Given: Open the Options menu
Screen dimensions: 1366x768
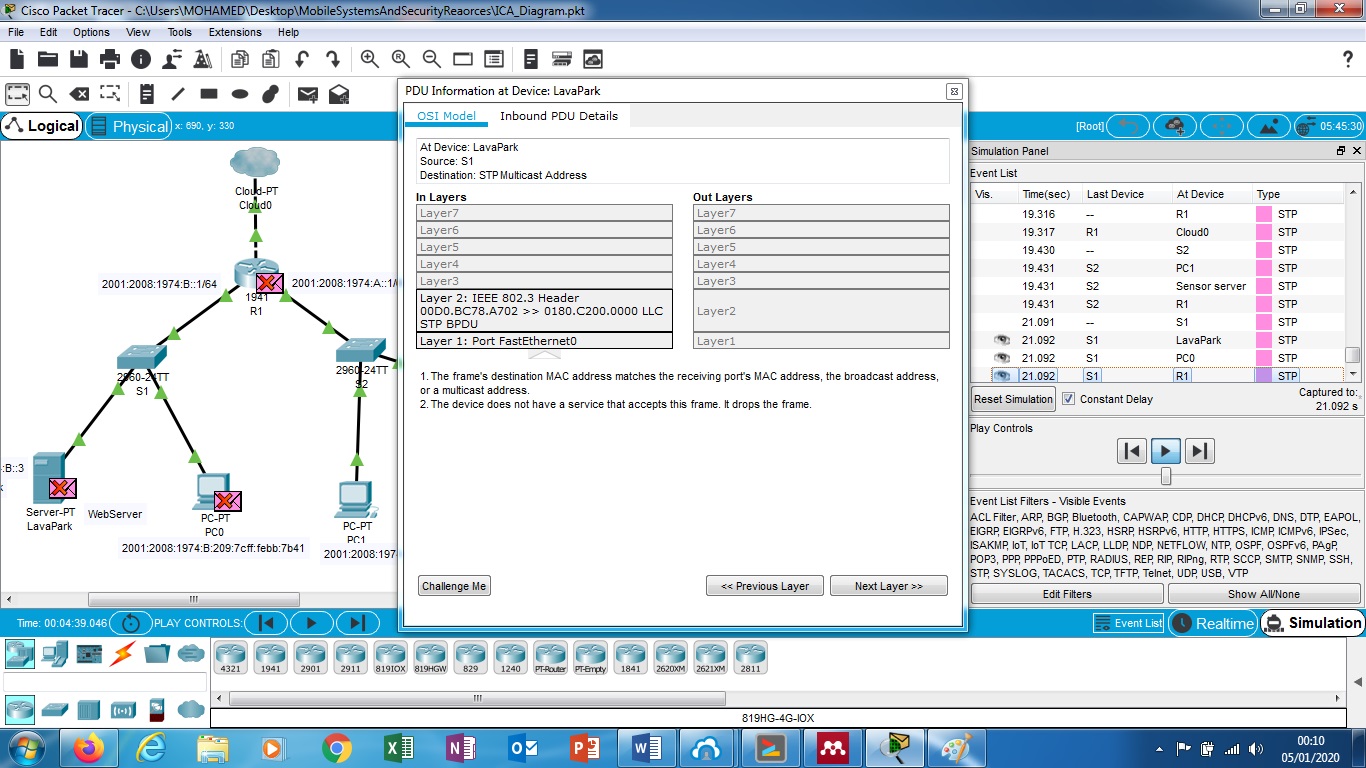Looking at the screenshot, I should [91, 32].
